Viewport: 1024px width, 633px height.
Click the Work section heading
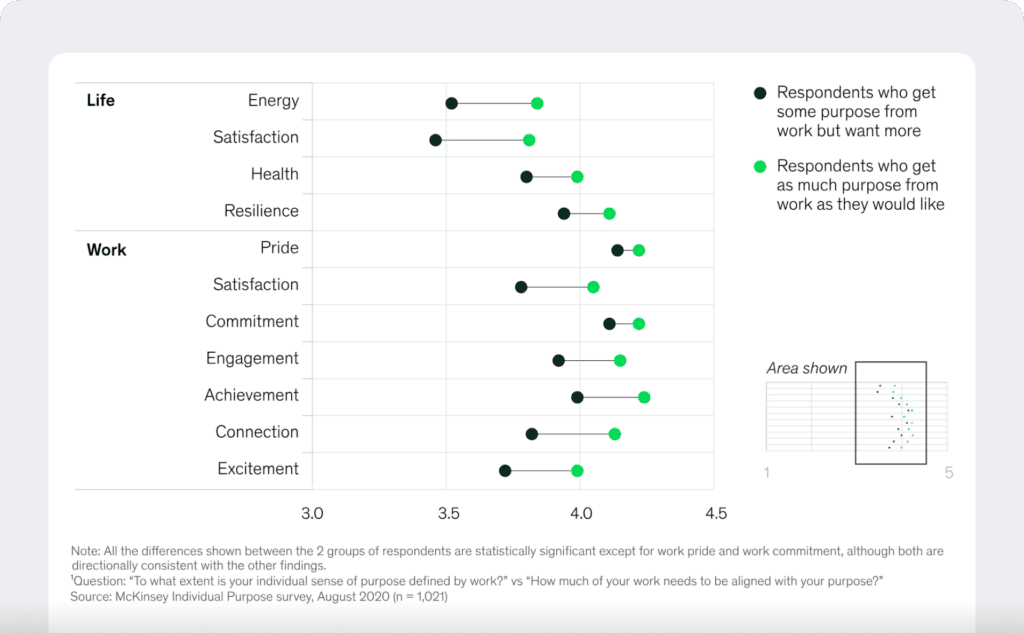(x=107, y=249)
